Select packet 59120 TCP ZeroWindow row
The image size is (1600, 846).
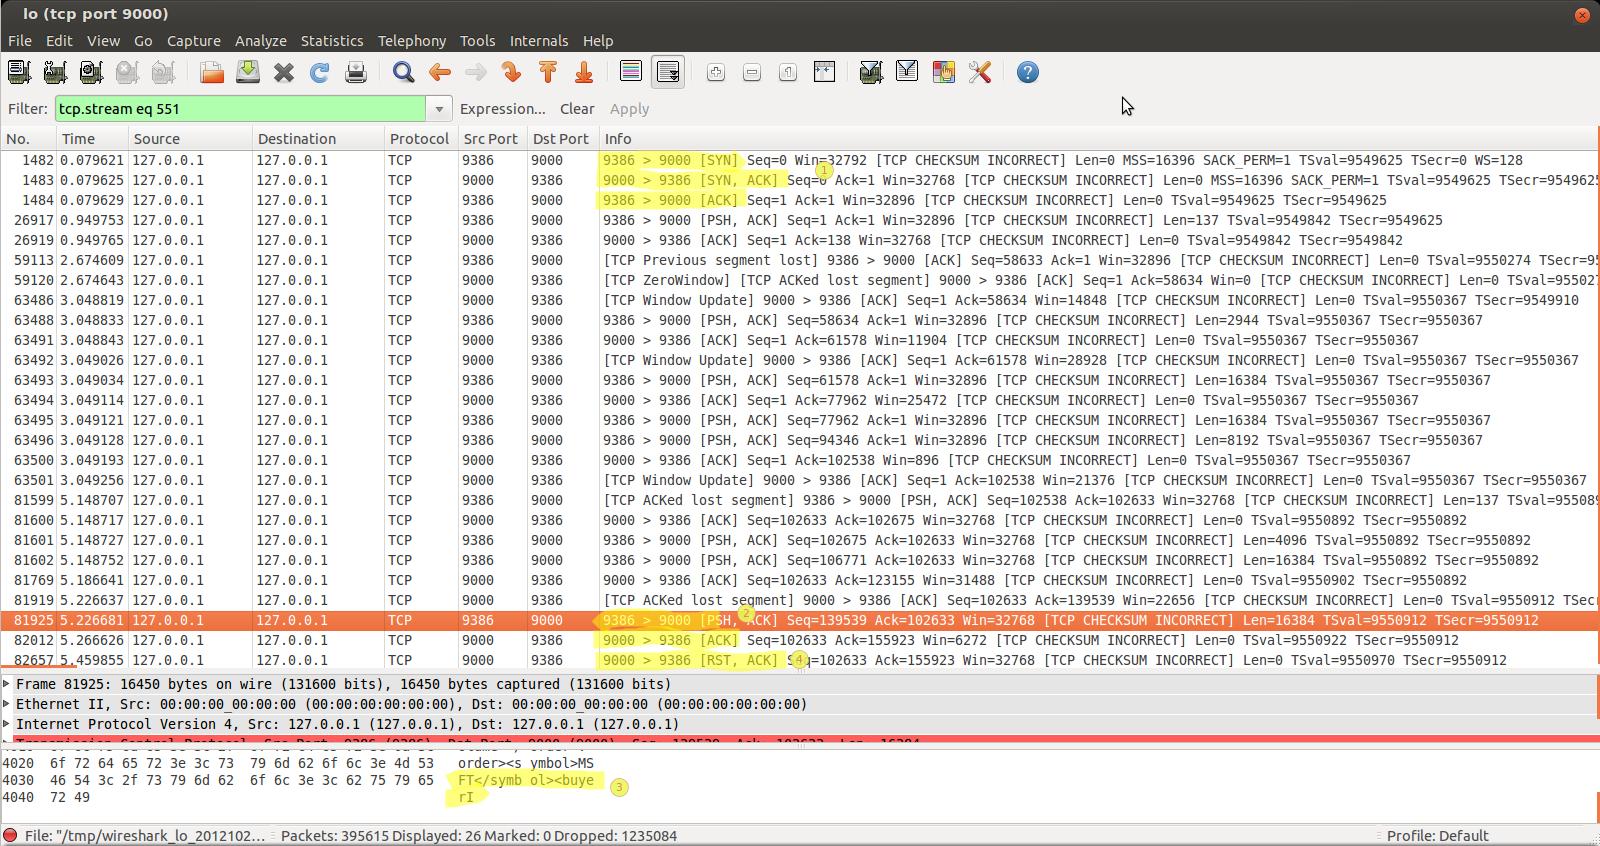pos(799,280)
